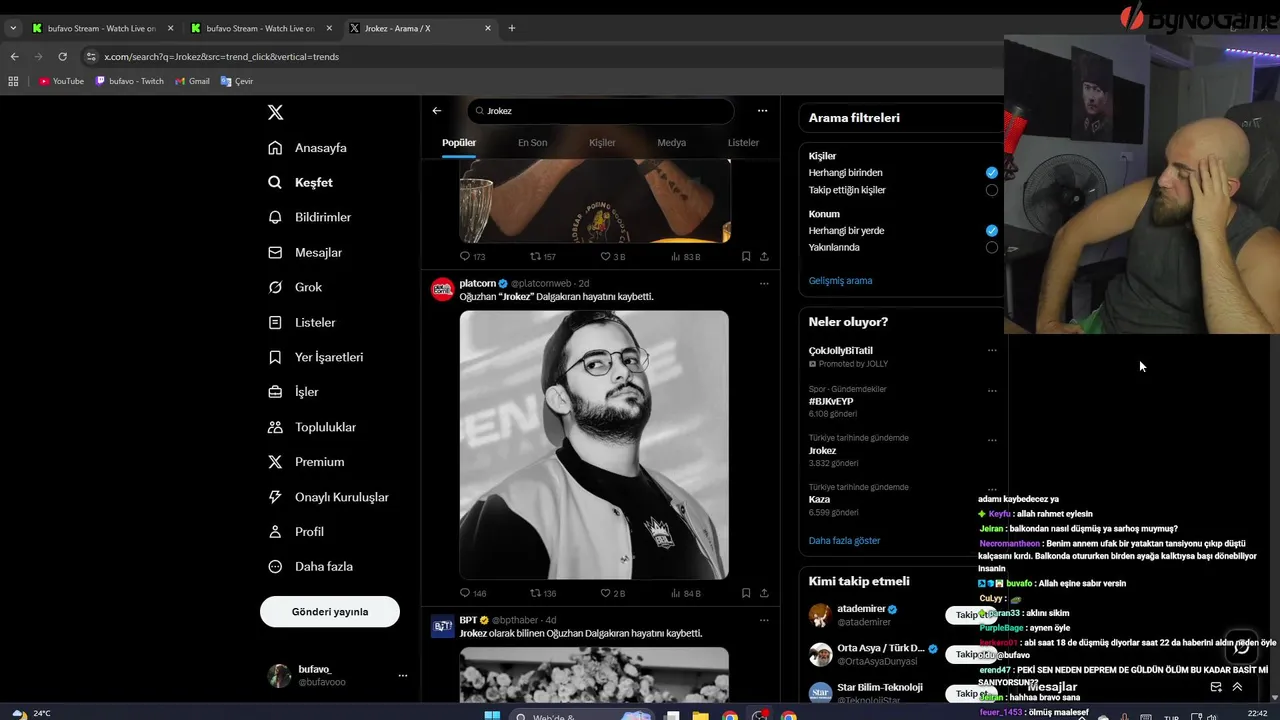This screenshot has height=720, width=1280.
Task: Open Bildirimler notifications
Action: coord(310,217)
